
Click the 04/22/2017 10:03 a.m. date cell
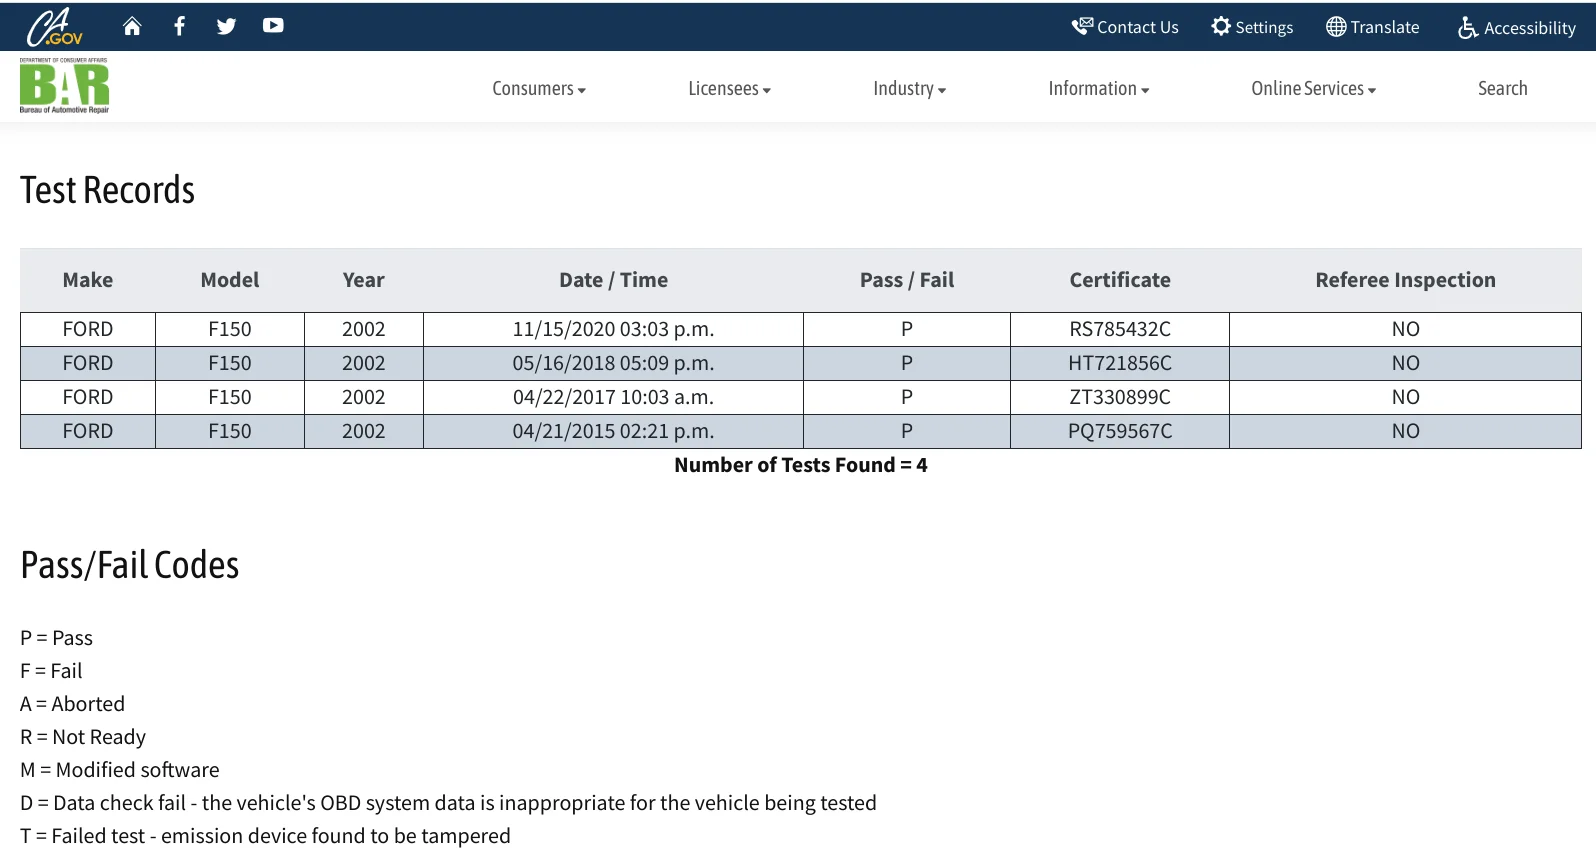click(614, 397)
